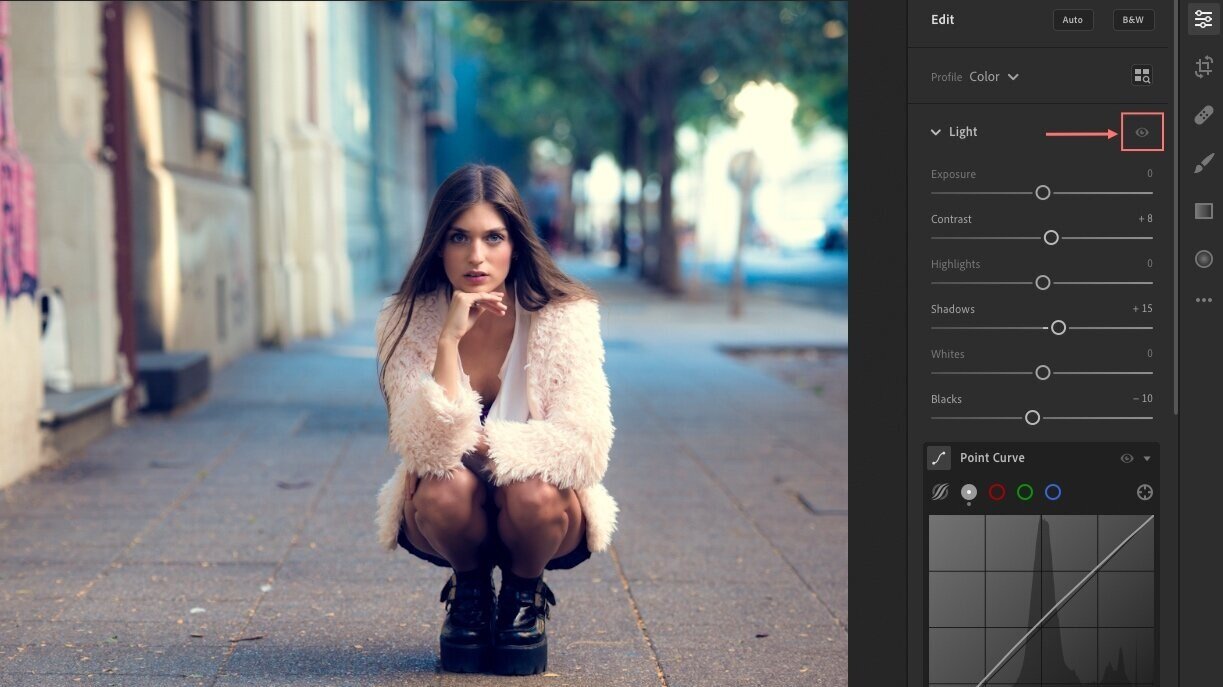Click the Edit panel title
Screen dimensions: 1223x687
[942, 20]
